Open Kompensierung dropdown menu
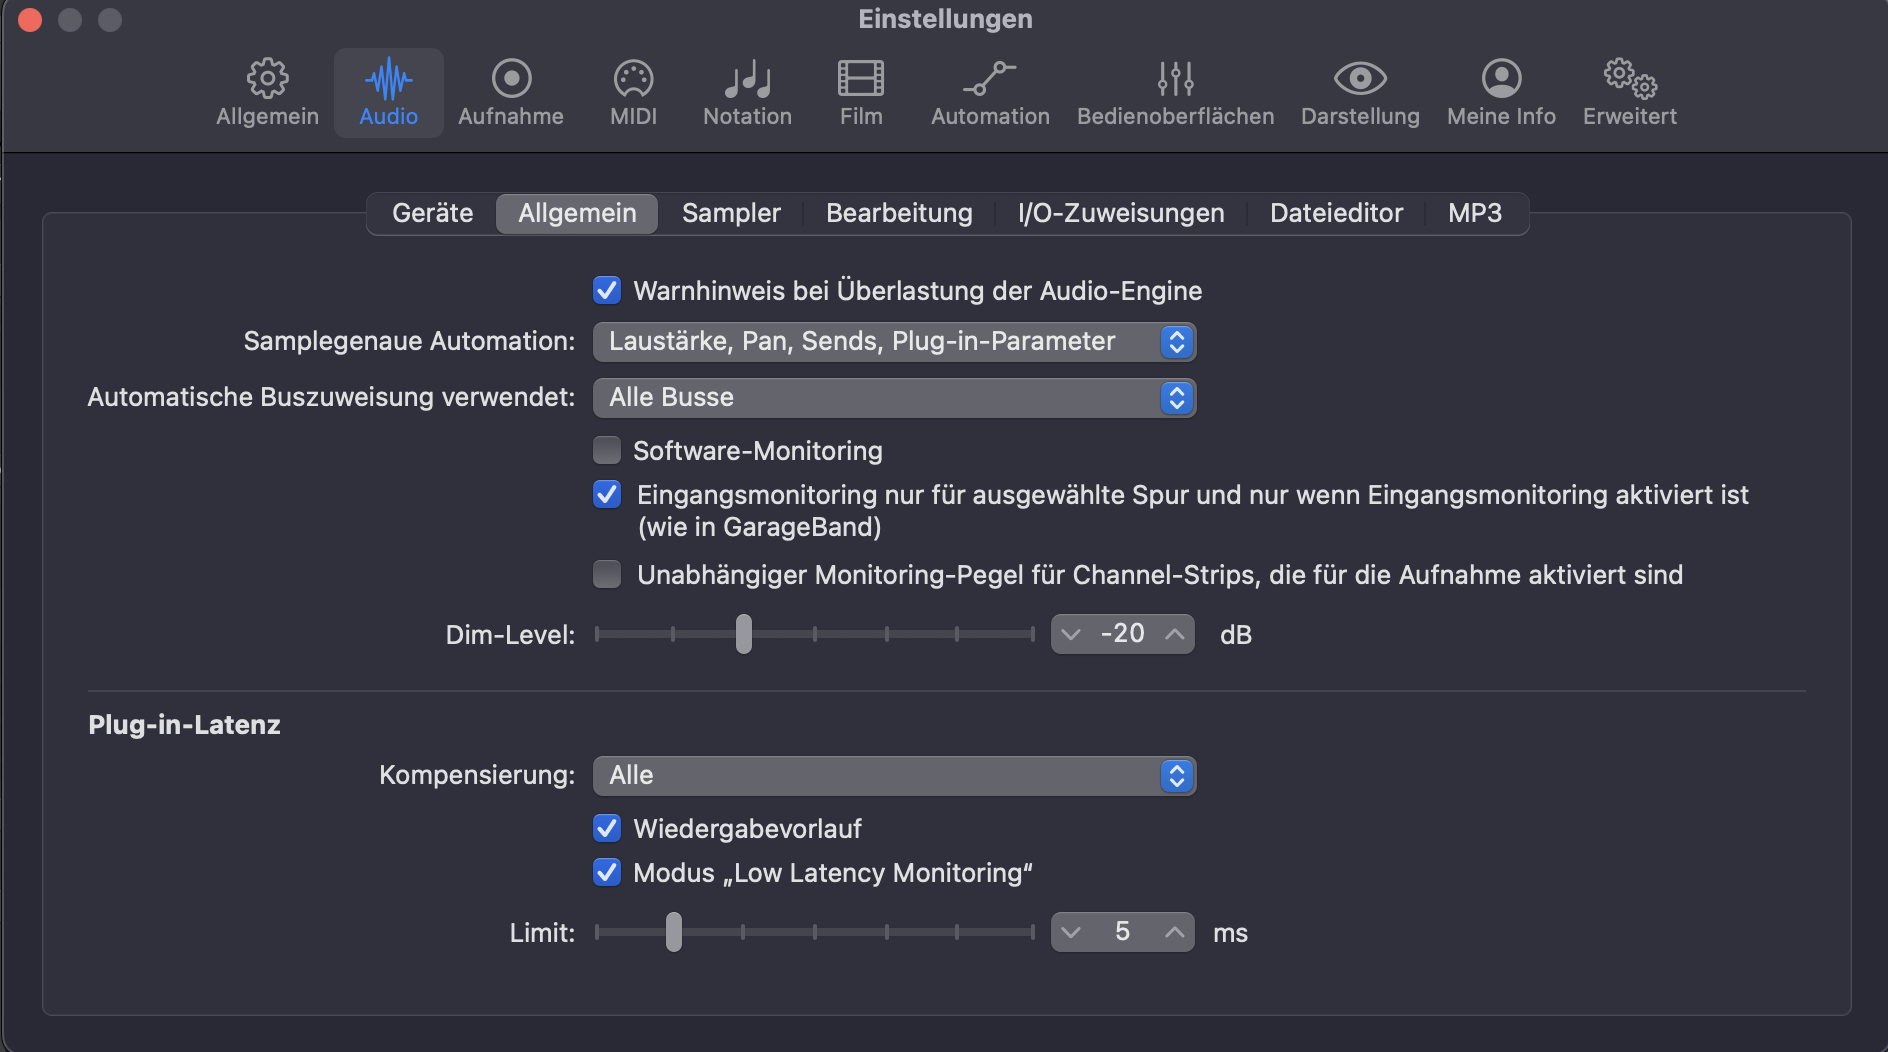 coord(894,776)
